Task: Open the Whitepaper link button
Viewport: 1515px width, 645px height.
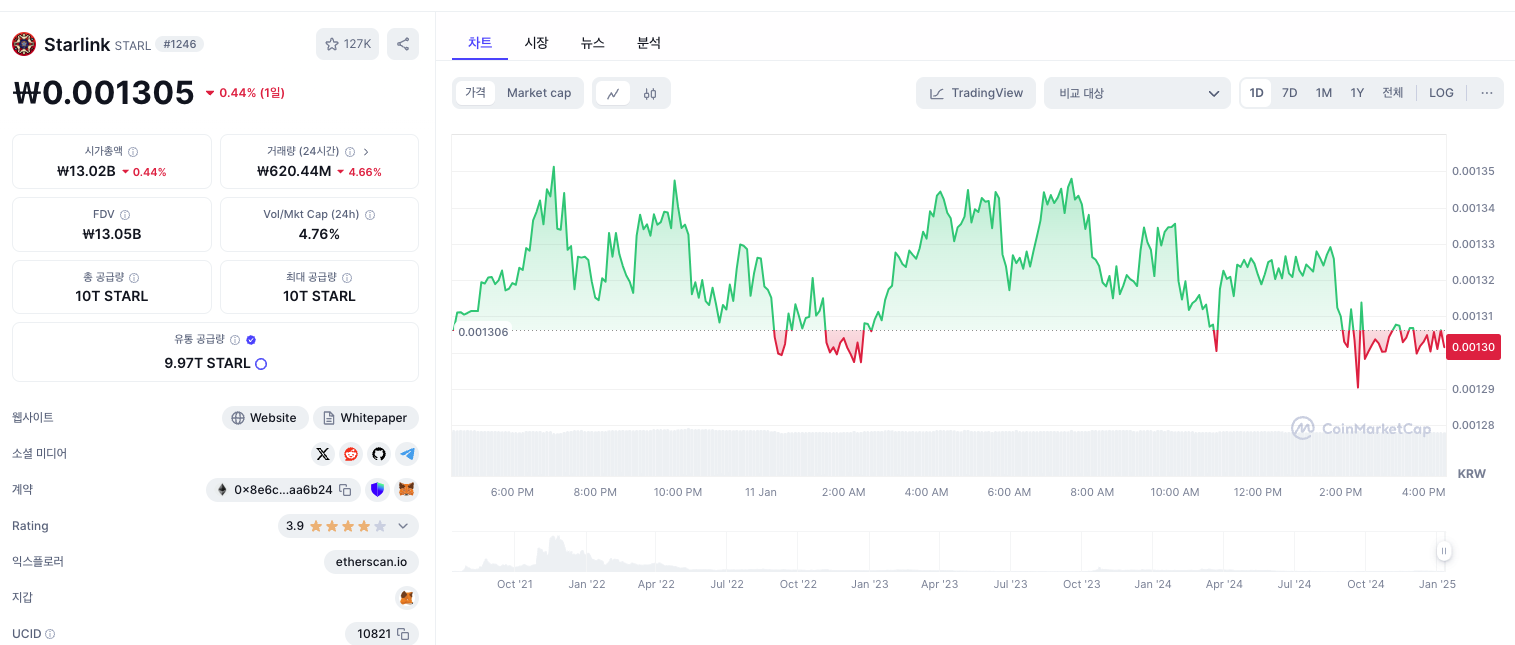Action: (x=366, y=418)
